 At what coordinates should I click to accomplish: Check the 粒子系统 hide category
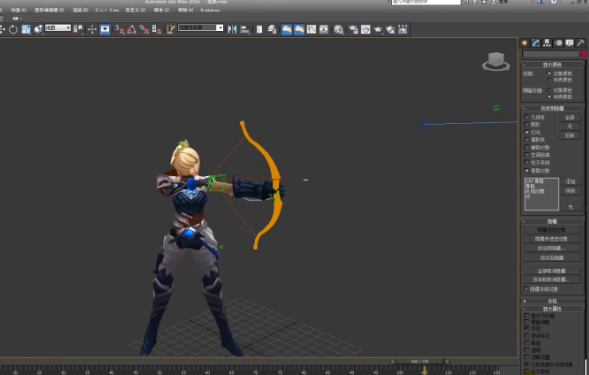(527, 163)
